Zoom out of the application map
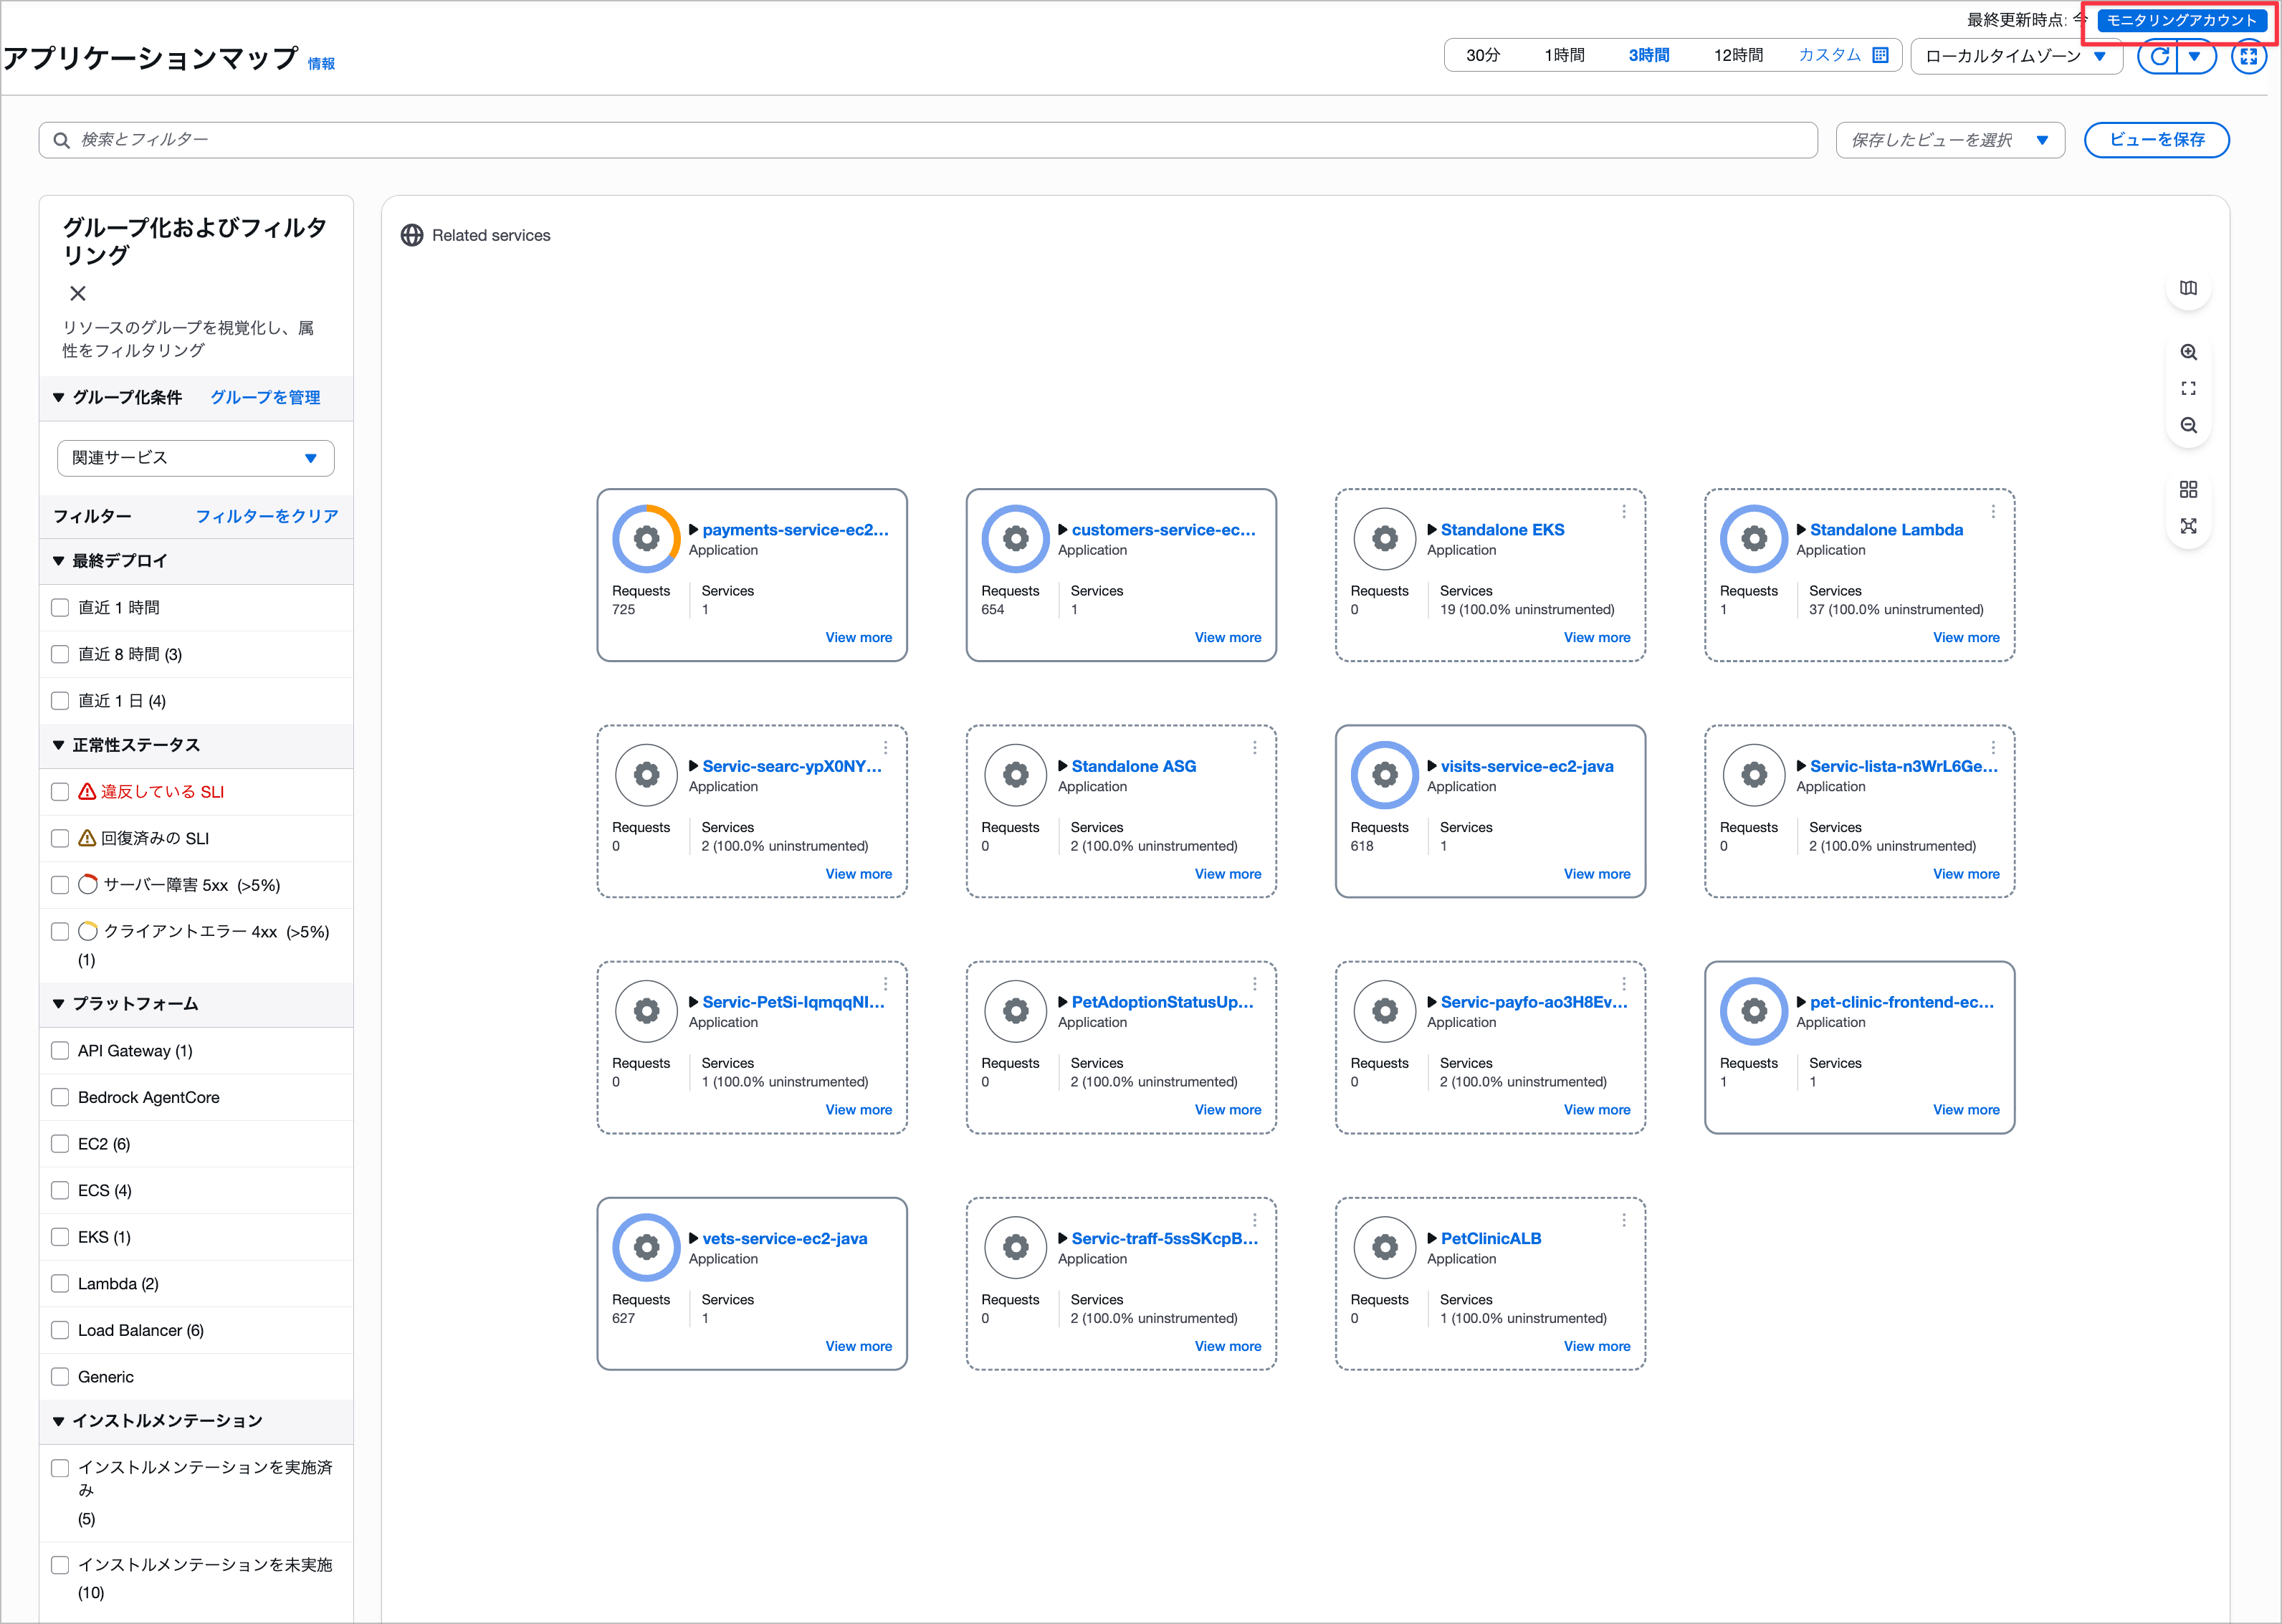The image size is (2282, 1624). point(2188,425)
